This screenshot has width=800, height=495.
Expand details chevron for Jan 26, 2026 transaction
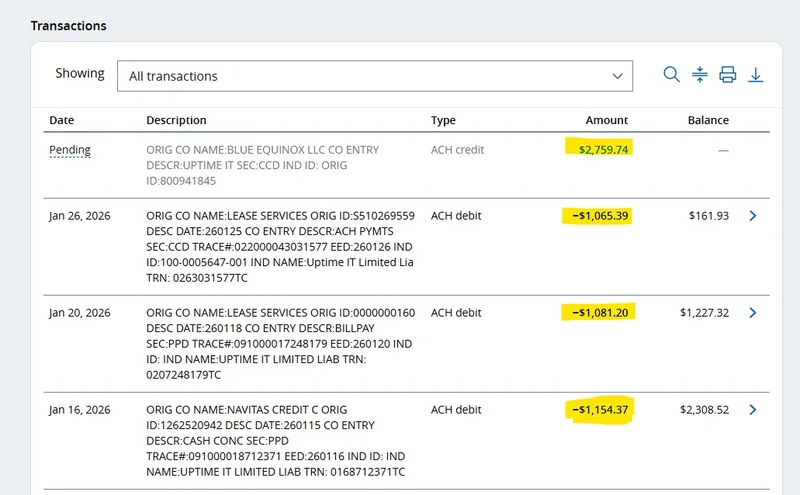pos(753,216)
